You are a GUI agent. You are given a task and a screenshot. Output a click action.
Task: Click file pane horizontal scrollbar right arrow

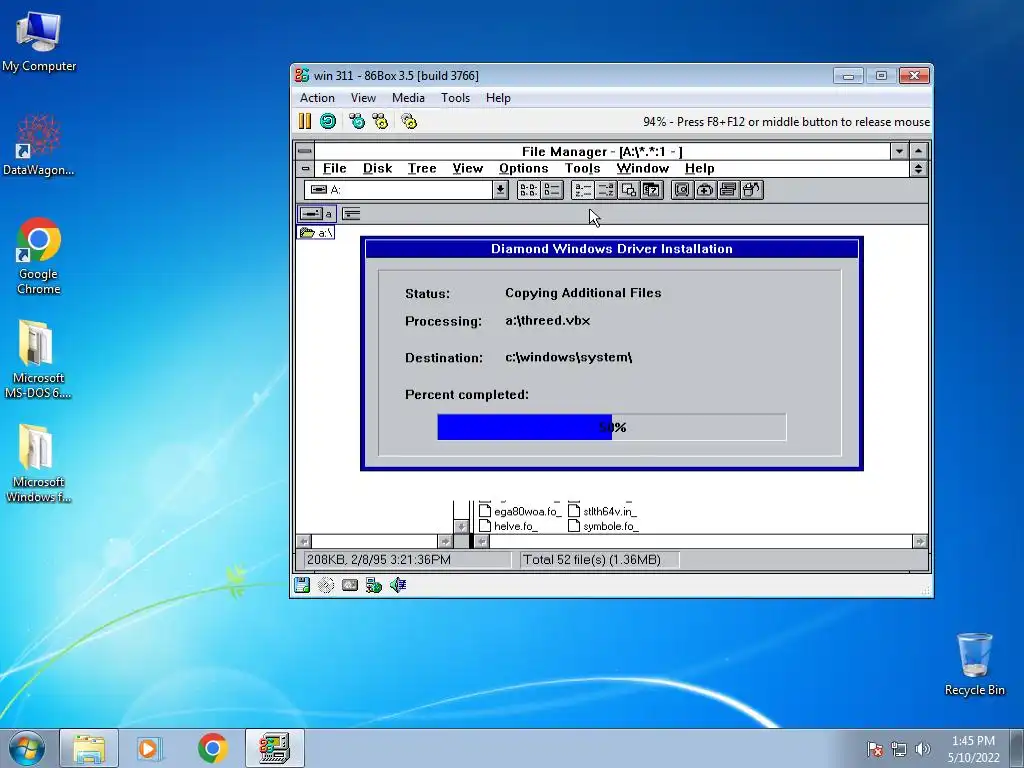[x=920, y=541]
